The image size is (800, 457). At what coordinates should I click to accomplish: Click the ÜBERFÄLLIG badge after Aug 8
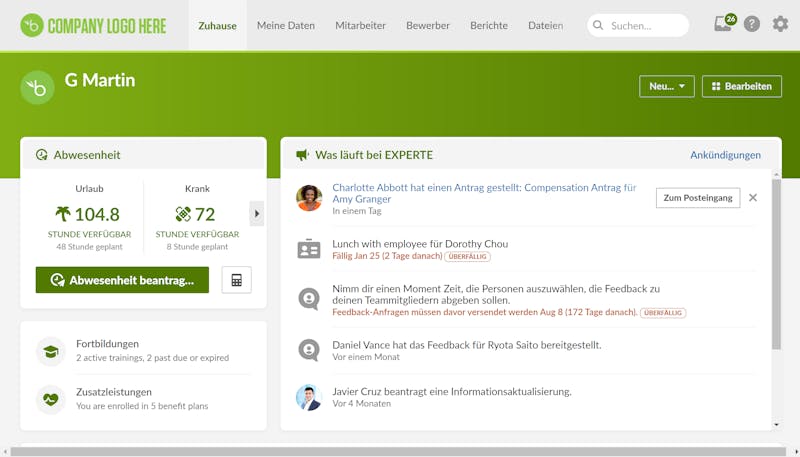click(x=663, y=313)
